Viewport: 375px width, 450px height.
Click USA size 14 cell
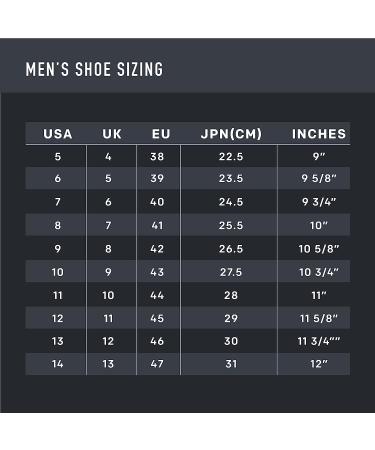pyautogui.click(x=58, y=364)
